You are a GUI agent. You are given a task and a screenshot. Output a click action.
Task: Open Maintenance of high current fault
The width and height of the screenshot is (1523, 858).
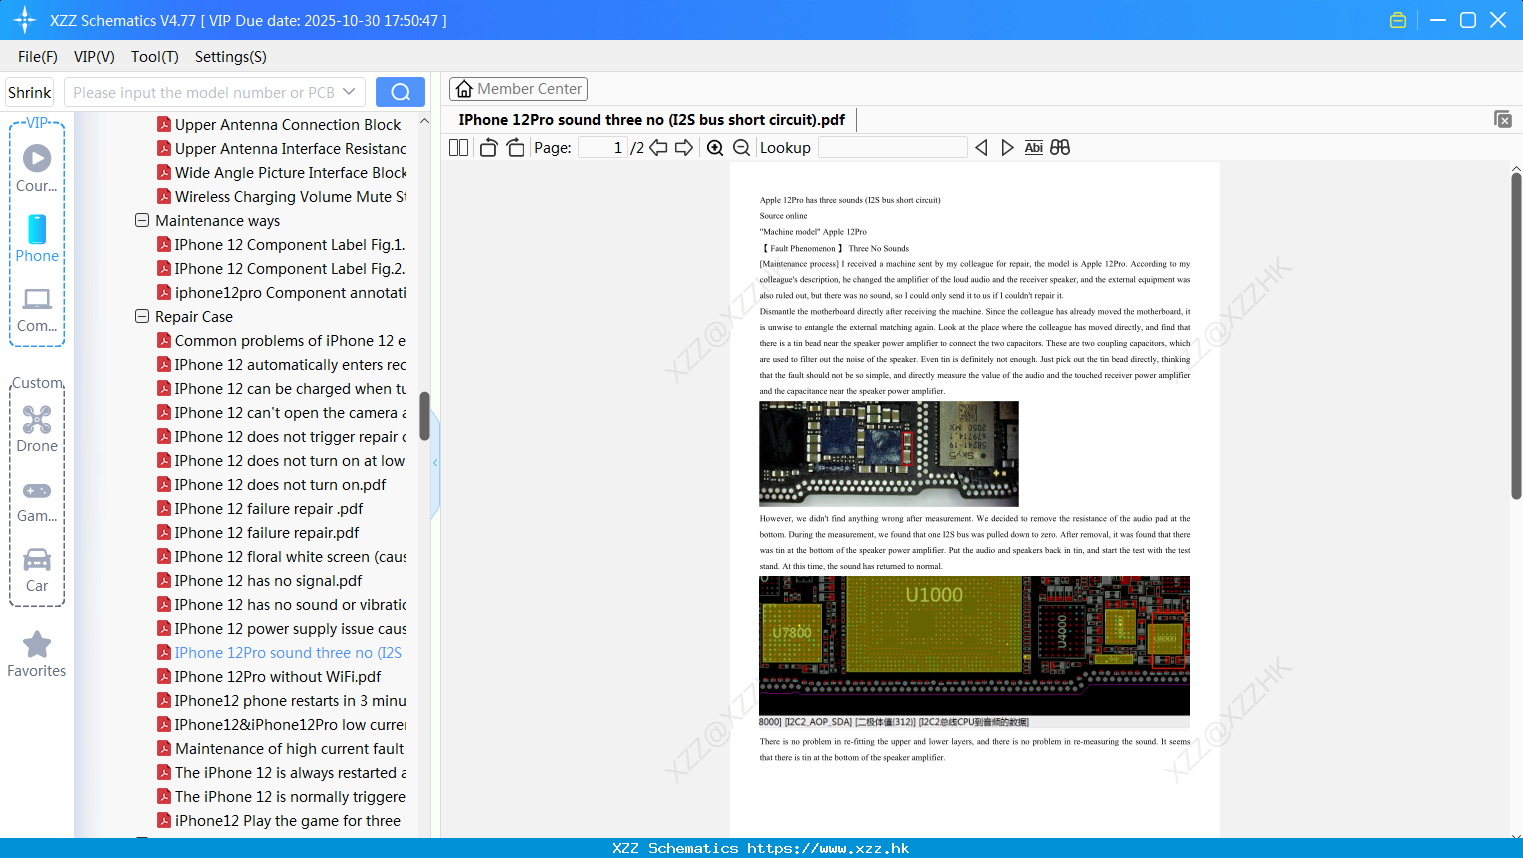point(281,748)
